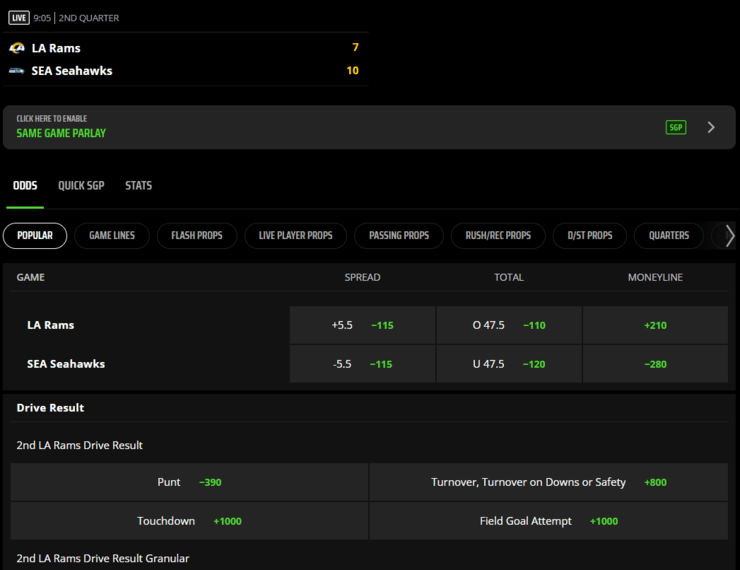Viewport: 740px width, 570px height.
Task: Click the LA Rams logo icon
Action: (x=17, y=48)
